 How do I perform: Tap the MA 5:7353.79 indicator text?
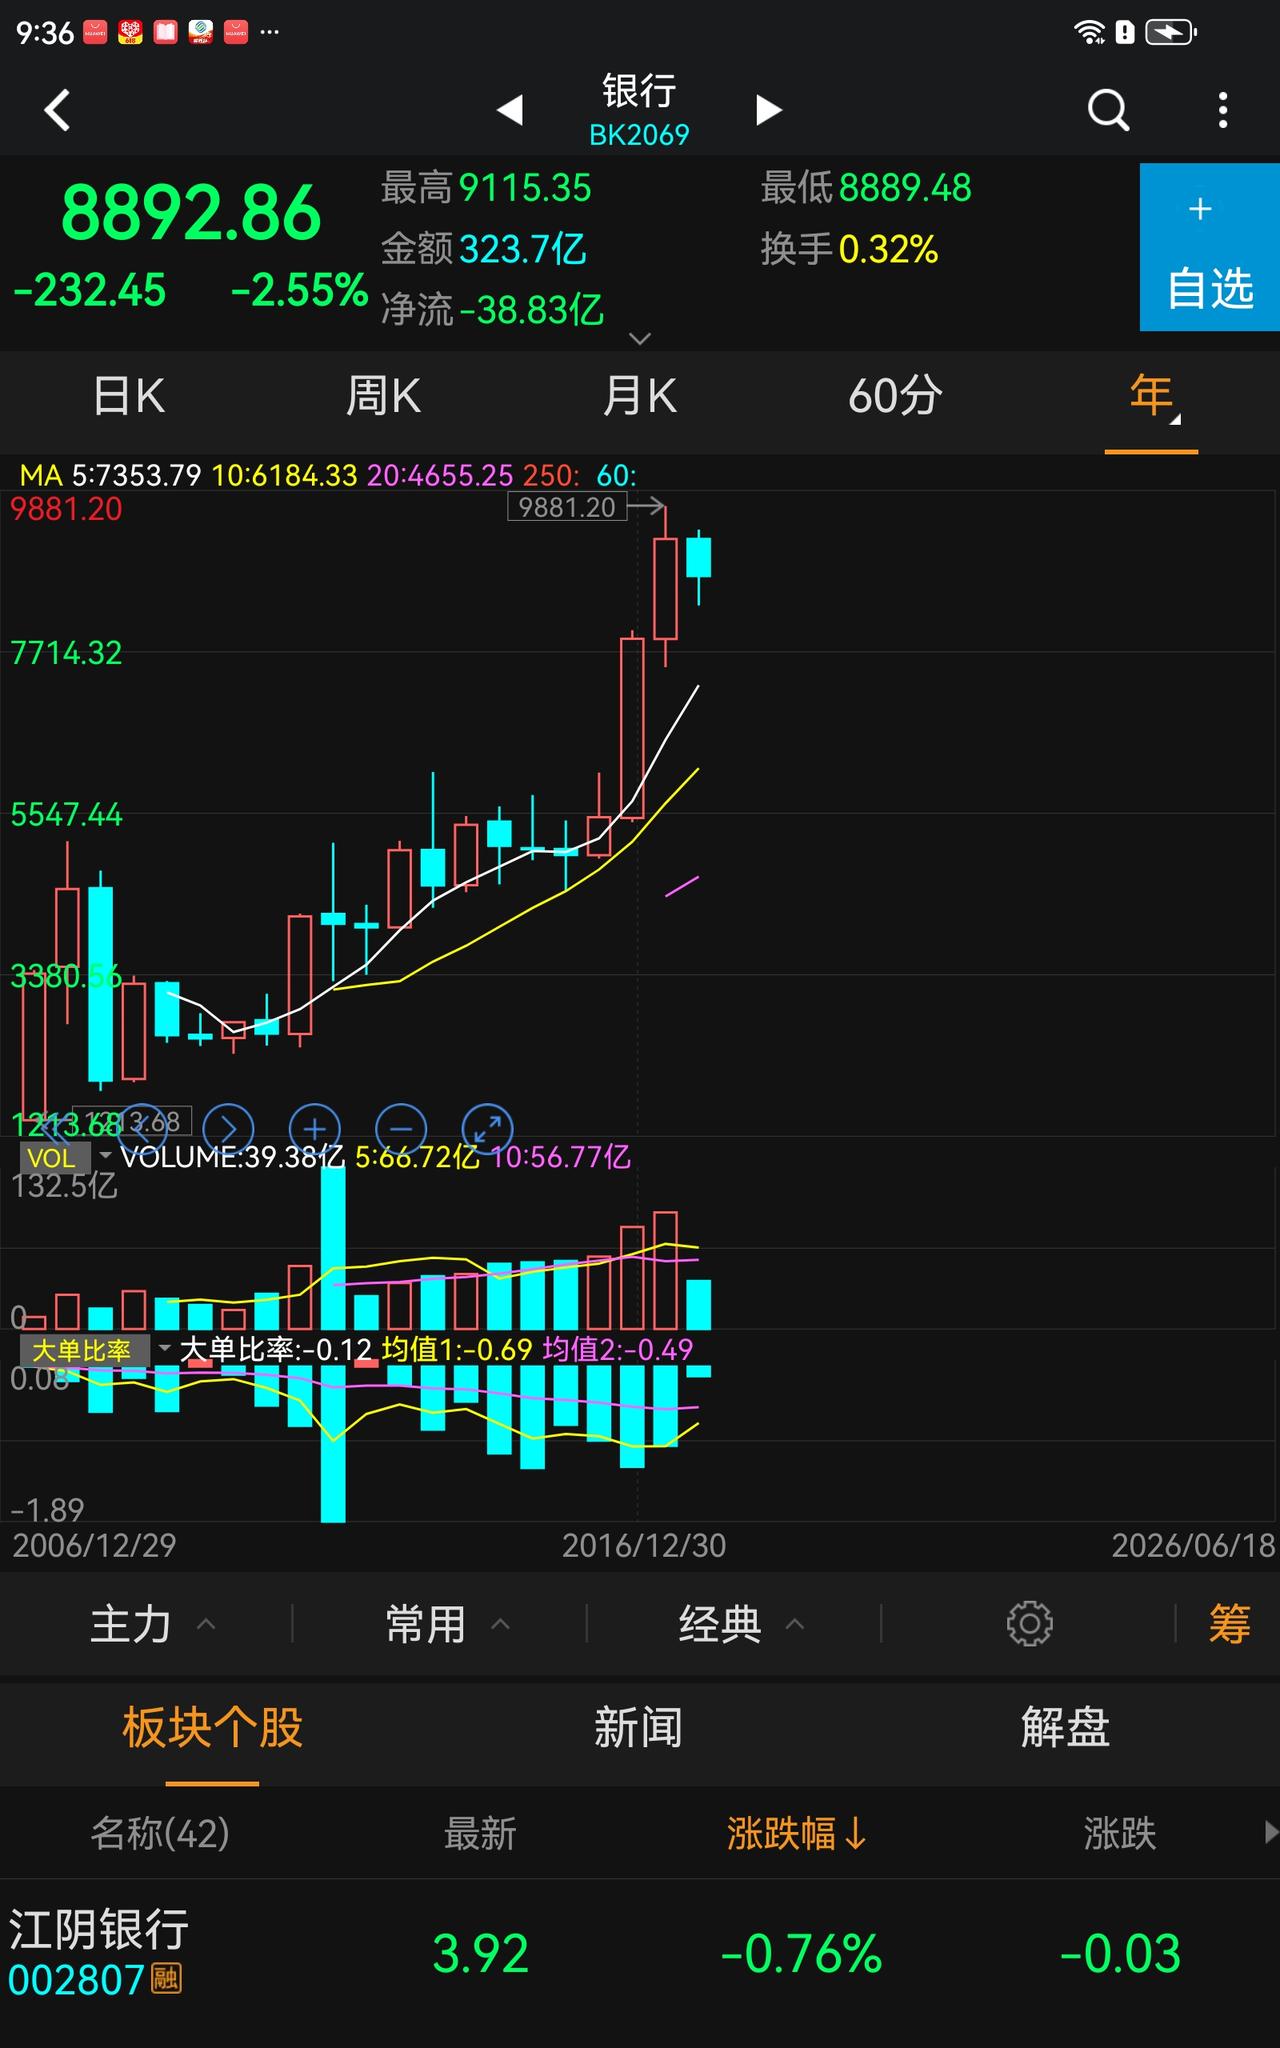point(110,475)
